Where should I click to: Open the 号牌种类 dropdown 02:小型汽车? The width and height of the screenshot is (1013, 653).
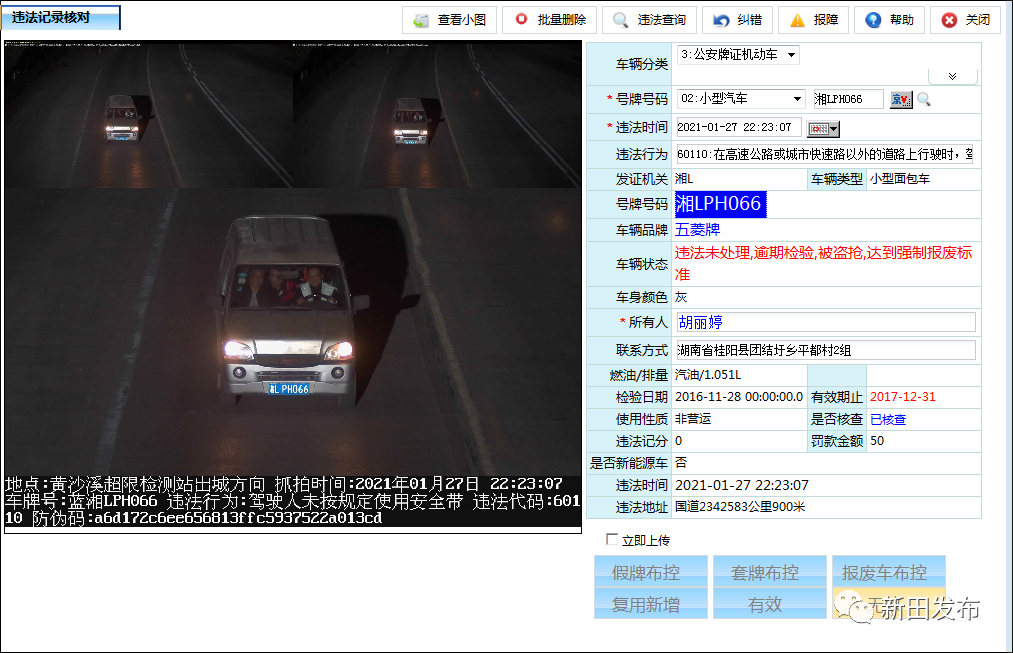coord(741,99)
